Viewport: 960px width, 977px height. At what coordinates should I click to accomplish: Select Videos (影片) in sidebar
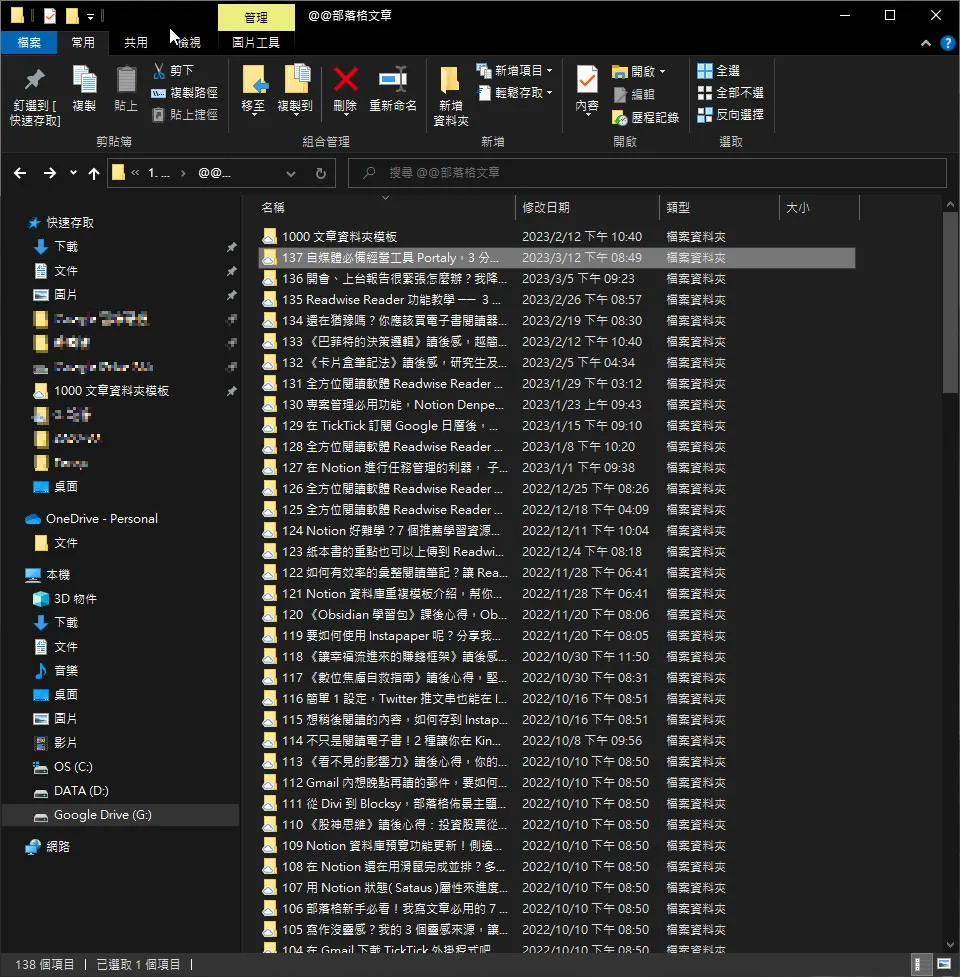tap(65, 743)
